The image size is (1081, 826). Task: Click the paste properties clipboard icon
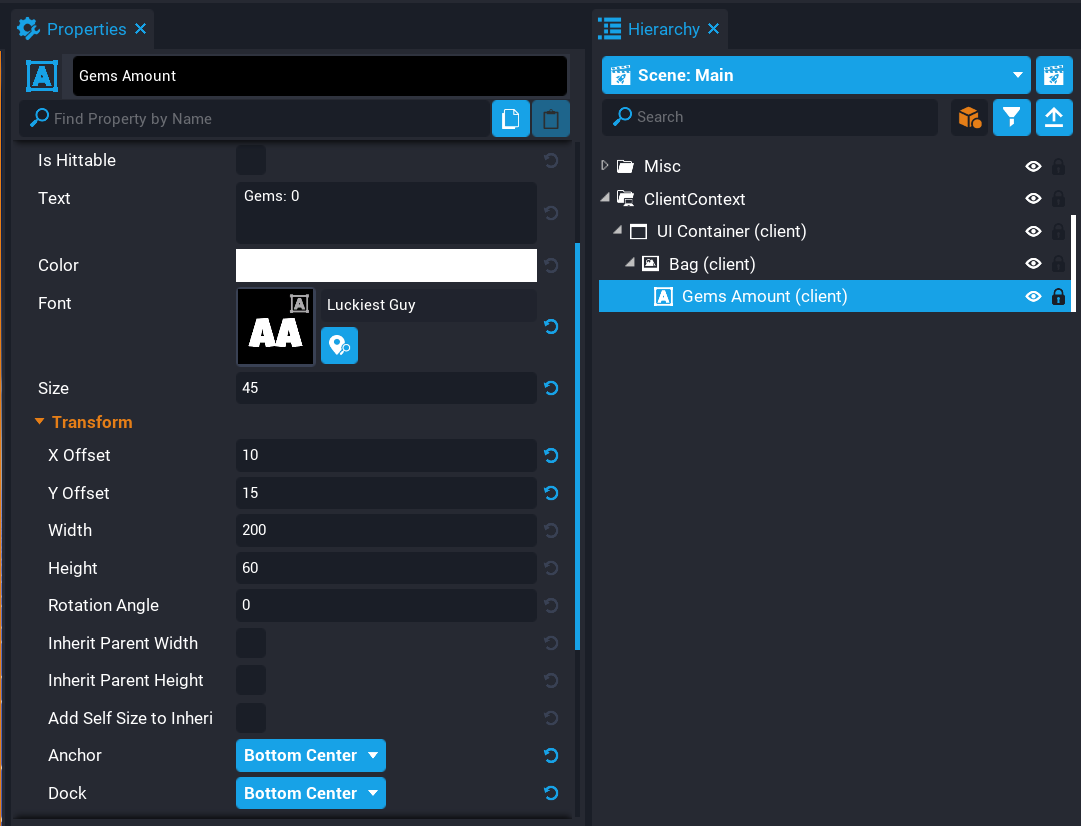click(551, 119)
